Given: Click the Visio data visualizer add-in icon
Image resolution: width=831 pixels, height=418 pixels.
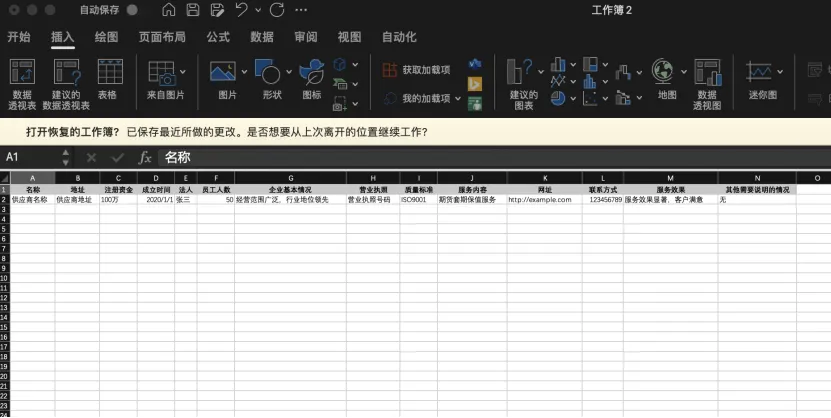Looking at the screenshot, I should click(x=475, y=64).
